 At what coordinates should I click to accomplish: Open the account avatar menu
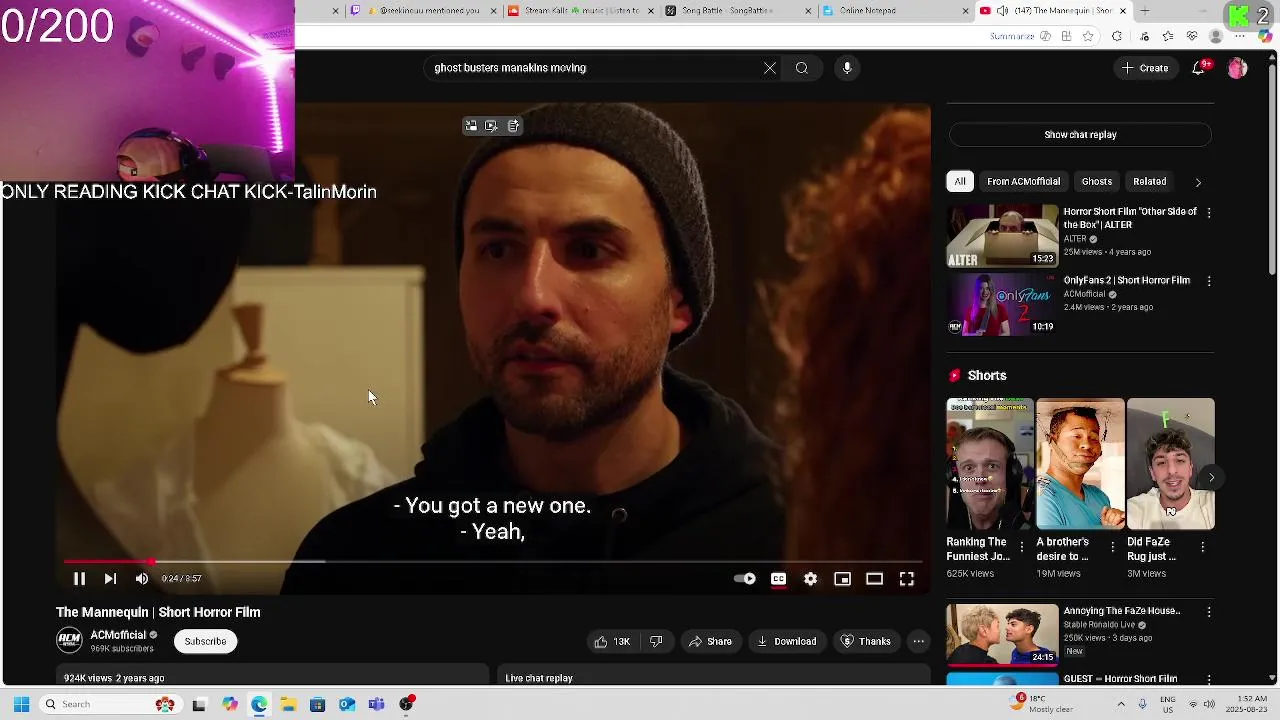1238,68
